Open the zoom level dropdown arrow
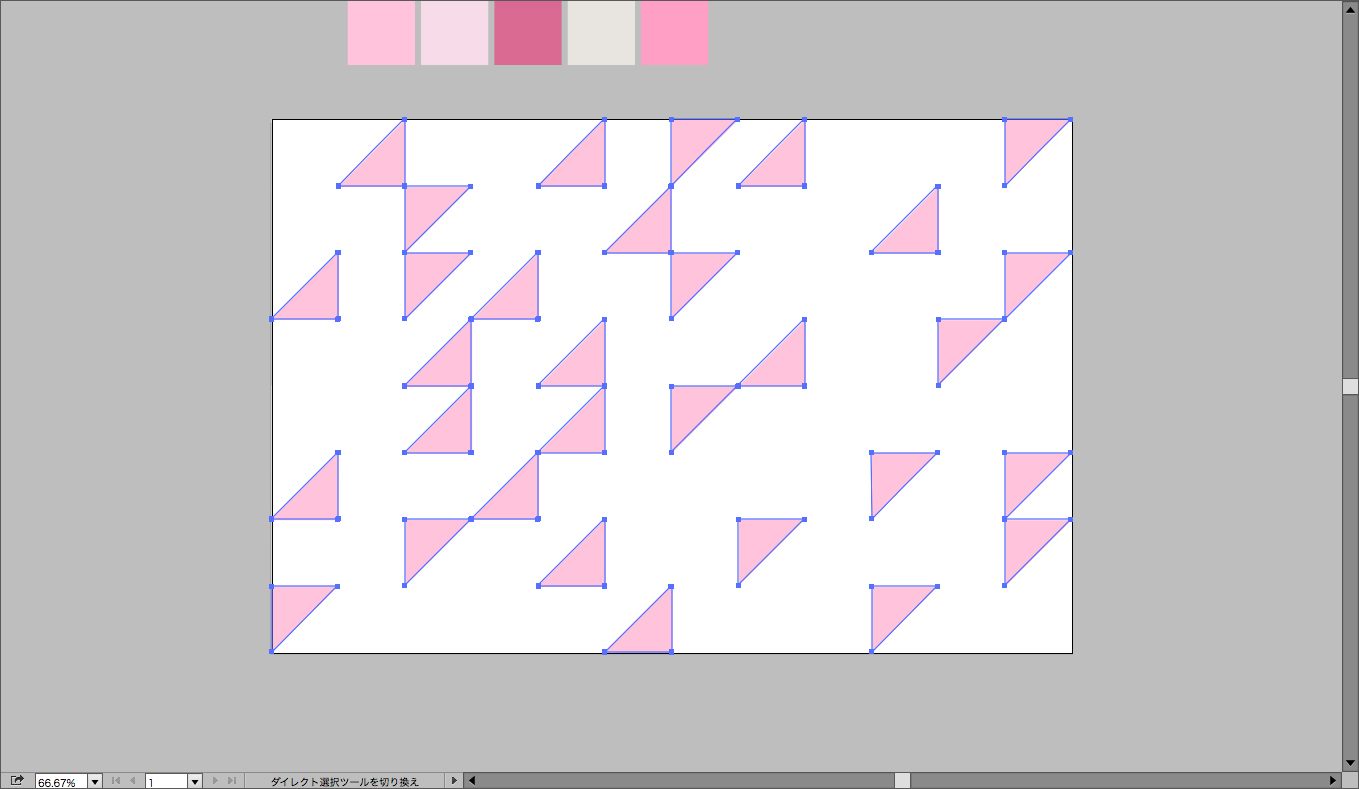The image size is (1359, 789). pos(95,781)
